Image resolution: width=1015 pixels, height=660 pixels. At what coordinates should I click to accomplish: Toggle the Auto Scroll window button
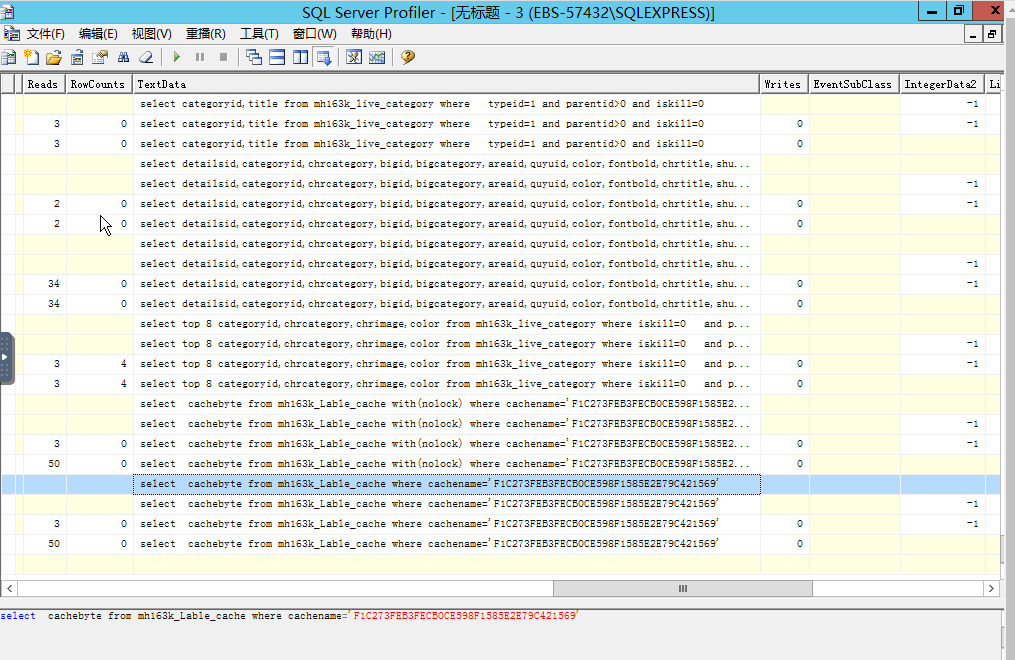tap(324, 57)
